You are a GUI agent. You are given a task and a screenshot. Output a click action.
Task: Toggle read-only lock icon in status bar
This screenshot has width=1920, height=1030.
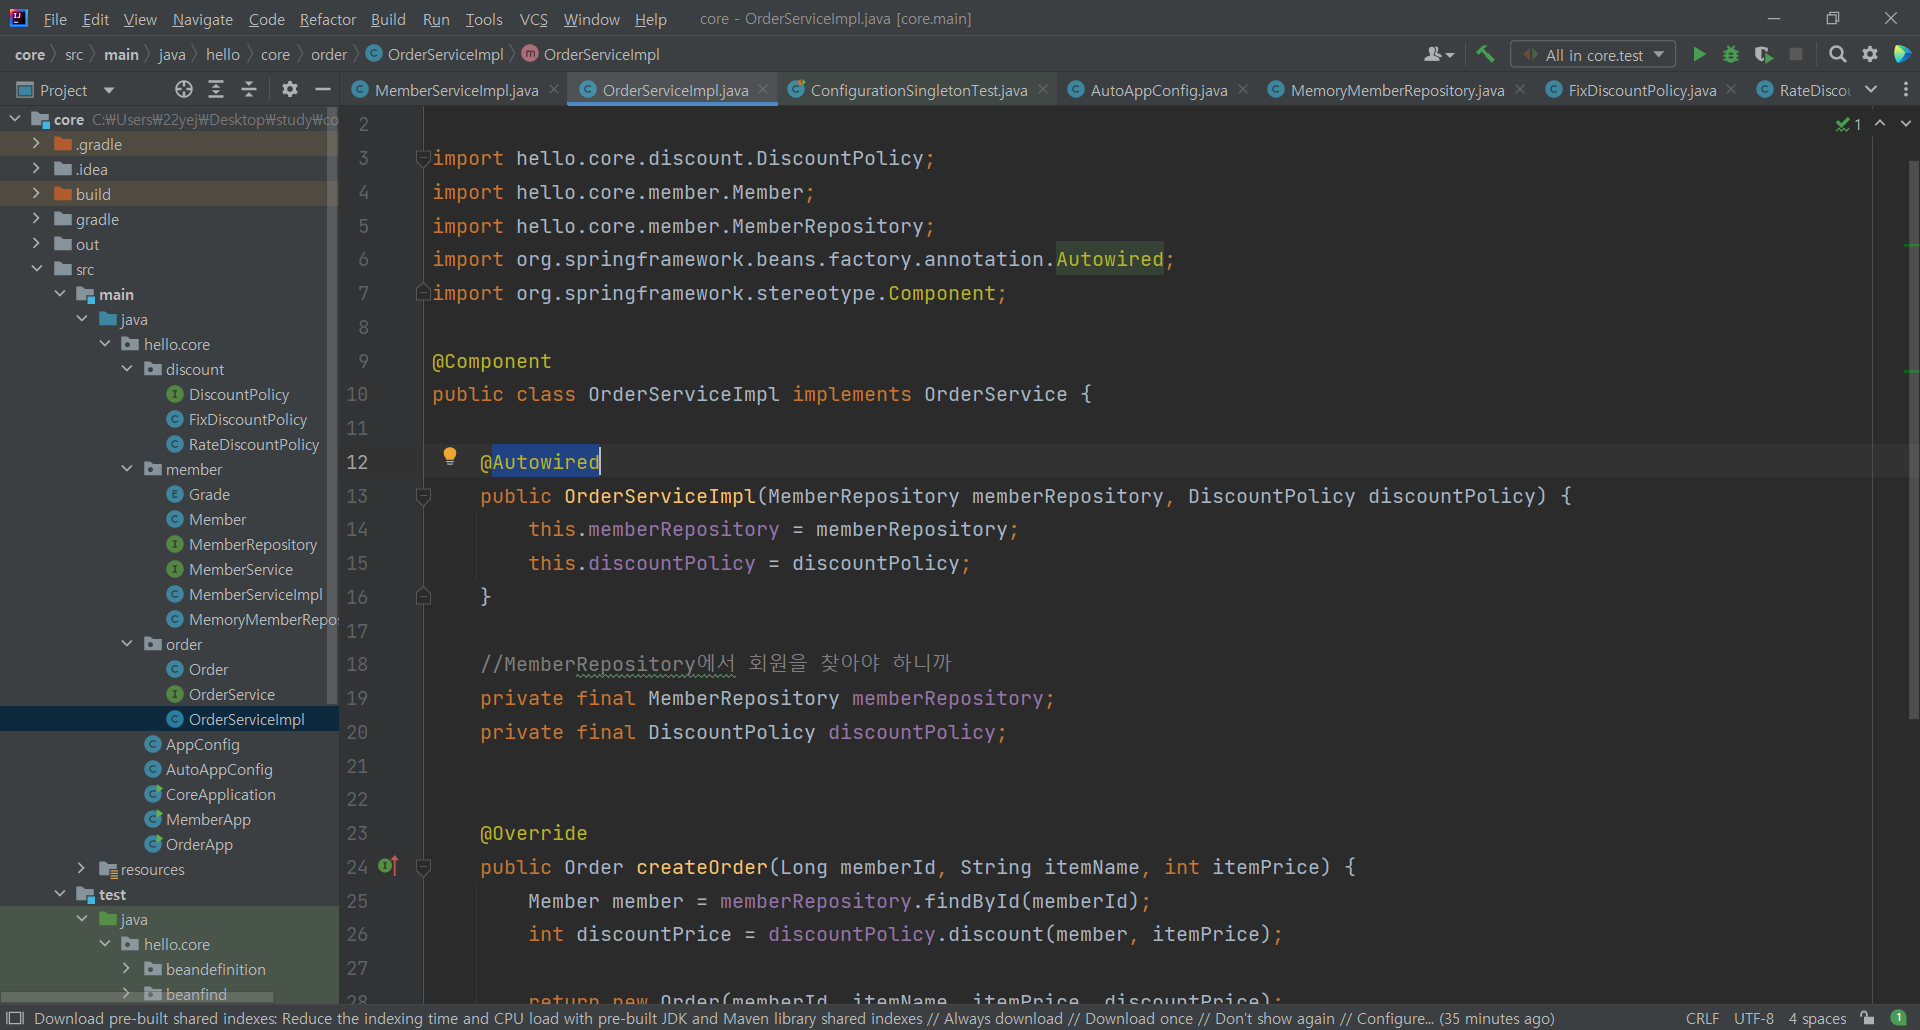1867,1018
